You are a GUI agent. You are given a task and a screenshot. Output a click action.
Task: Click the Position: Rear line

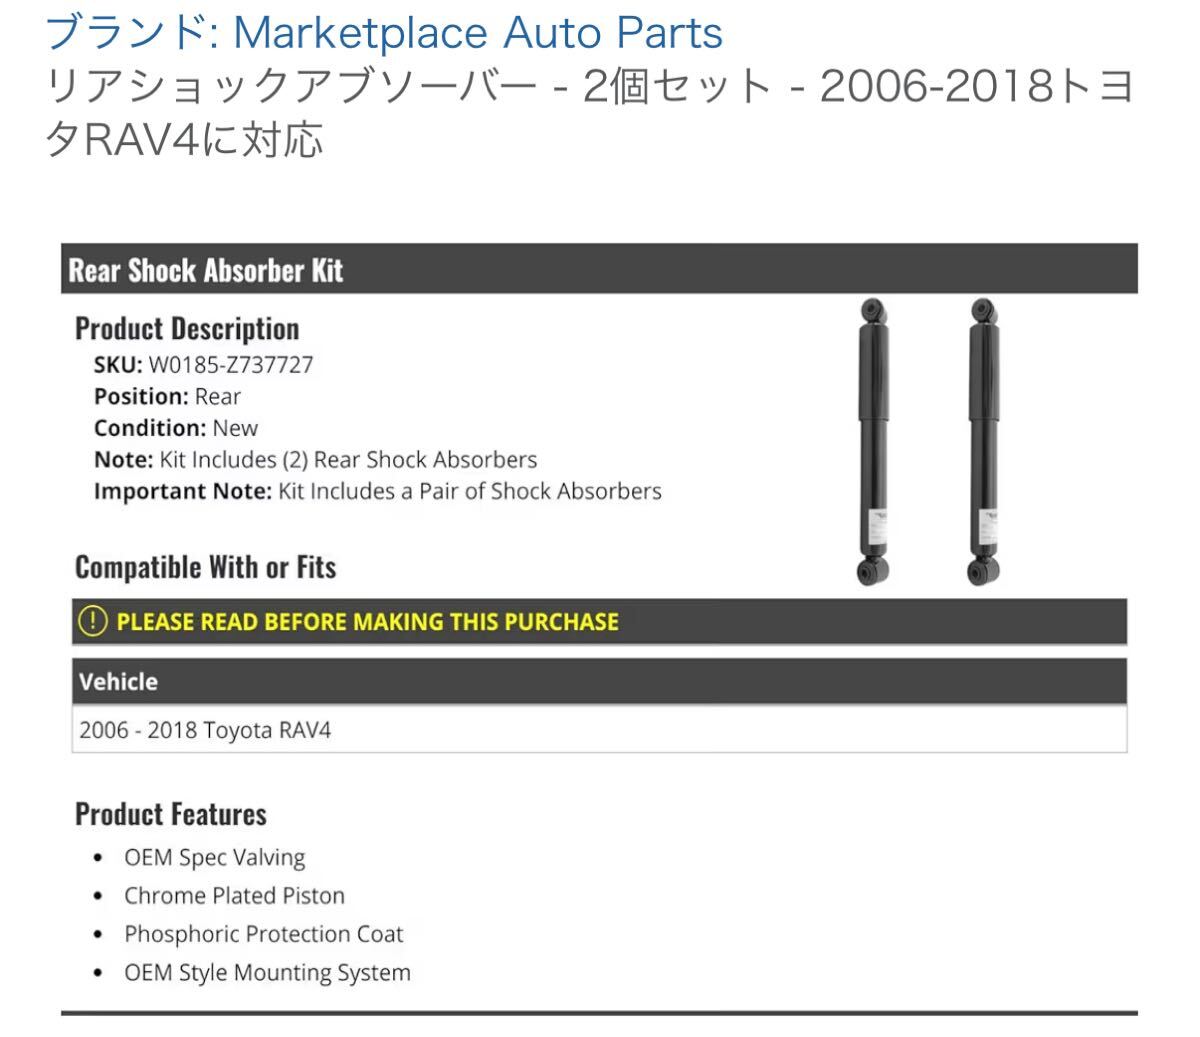(167, 397)
